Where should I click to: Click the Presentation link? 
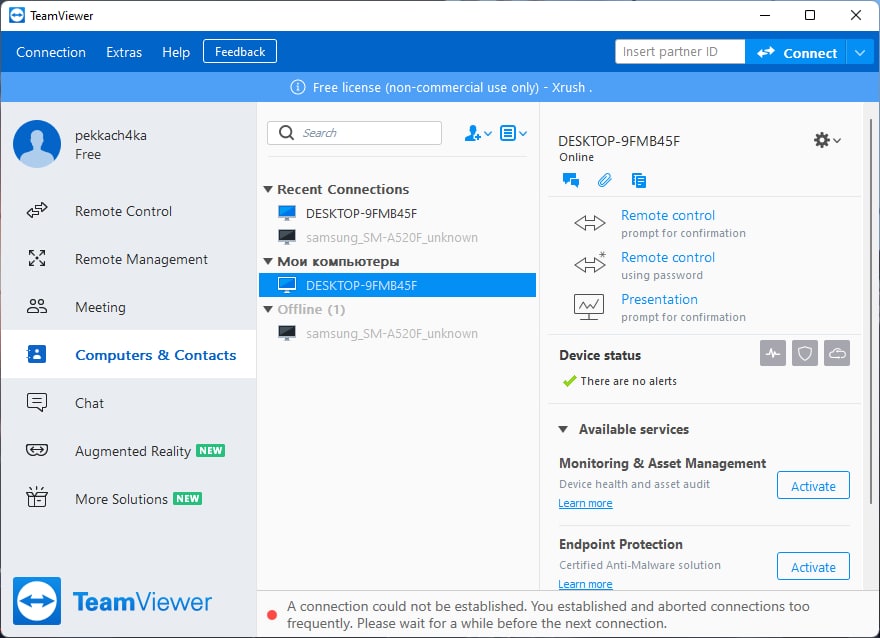[659, 299]
